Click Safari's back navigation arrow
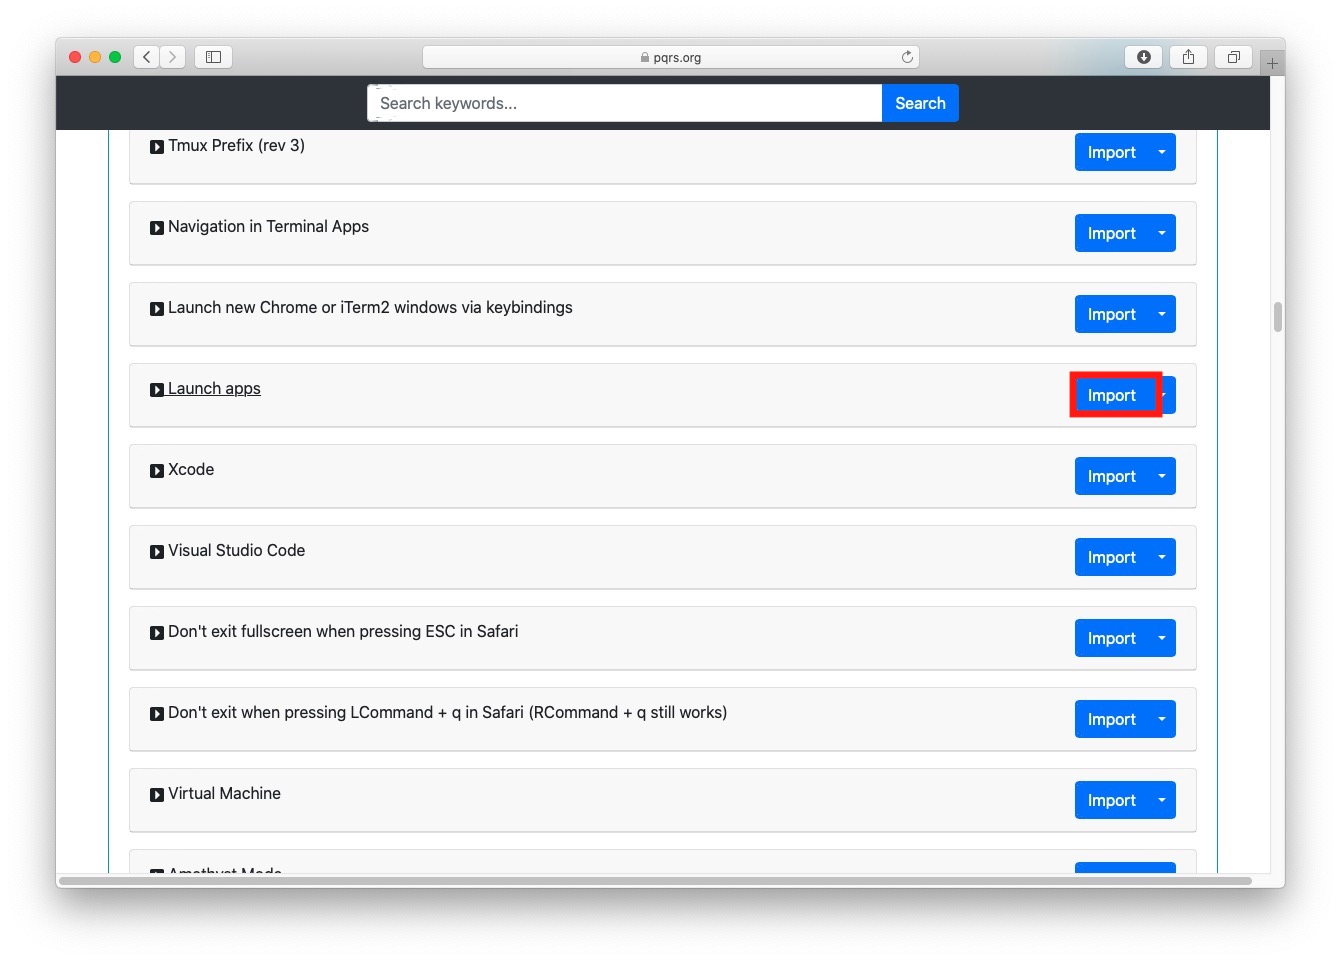 pyautogui.click(x=147, y=57)
